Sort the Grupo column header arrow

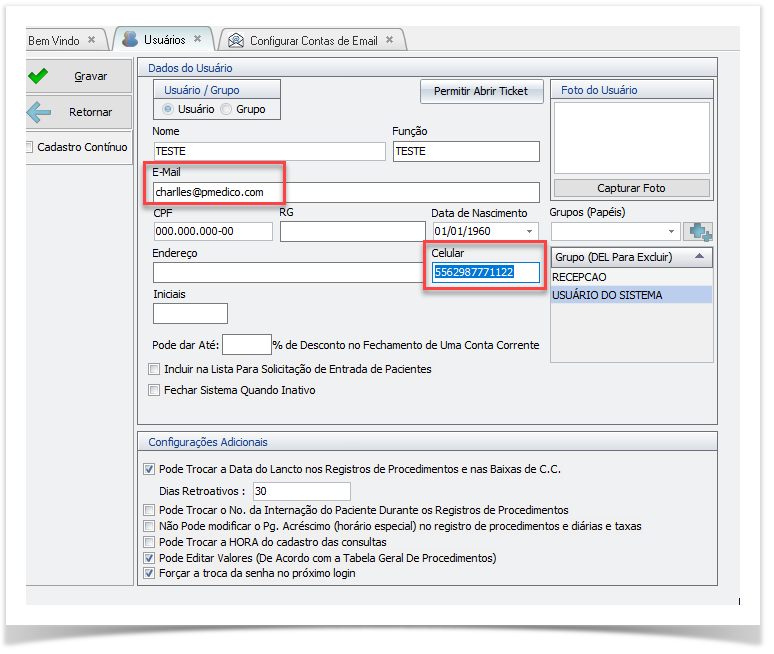click(x=698, y=257)
